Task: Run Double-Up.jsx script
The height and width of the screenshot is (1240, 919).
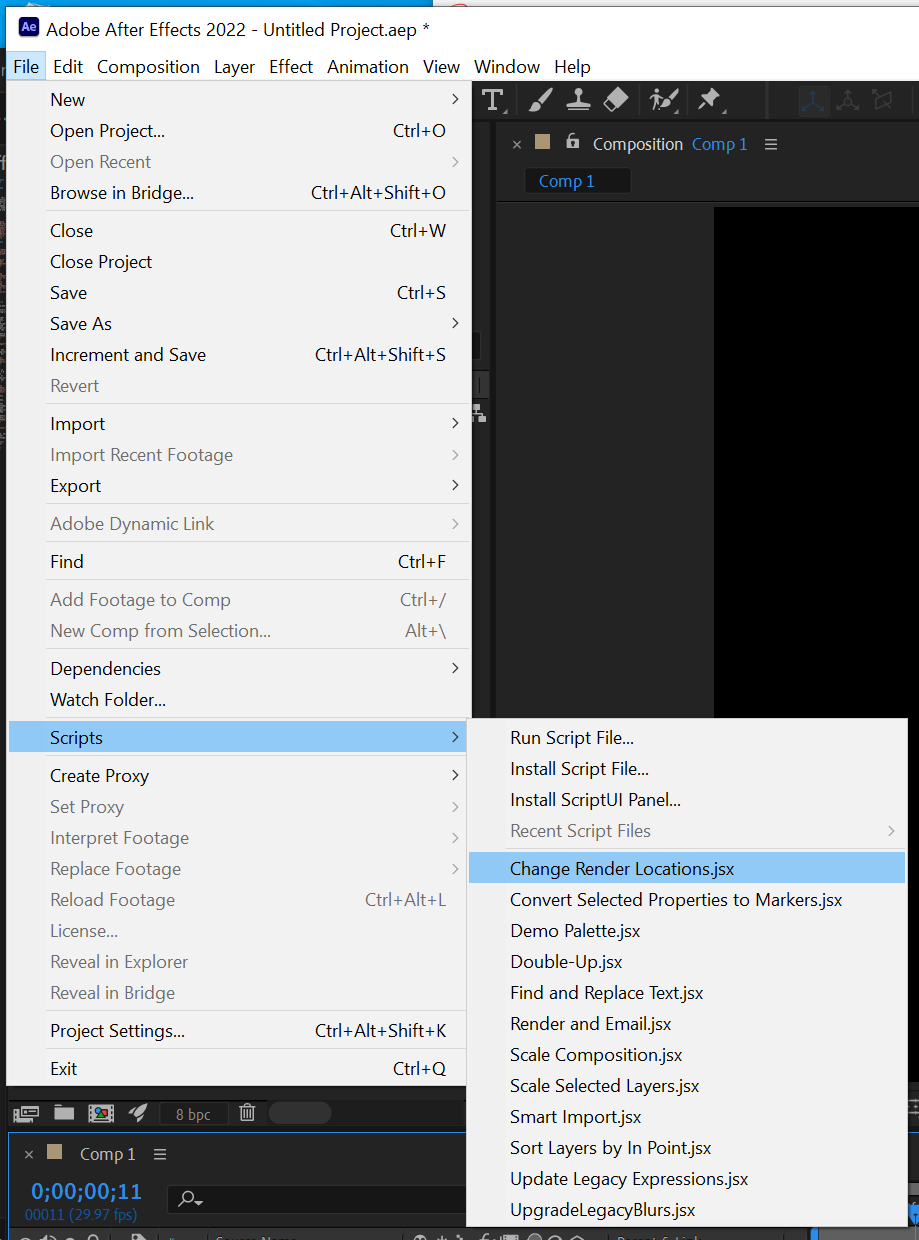Action: (687, 962)
